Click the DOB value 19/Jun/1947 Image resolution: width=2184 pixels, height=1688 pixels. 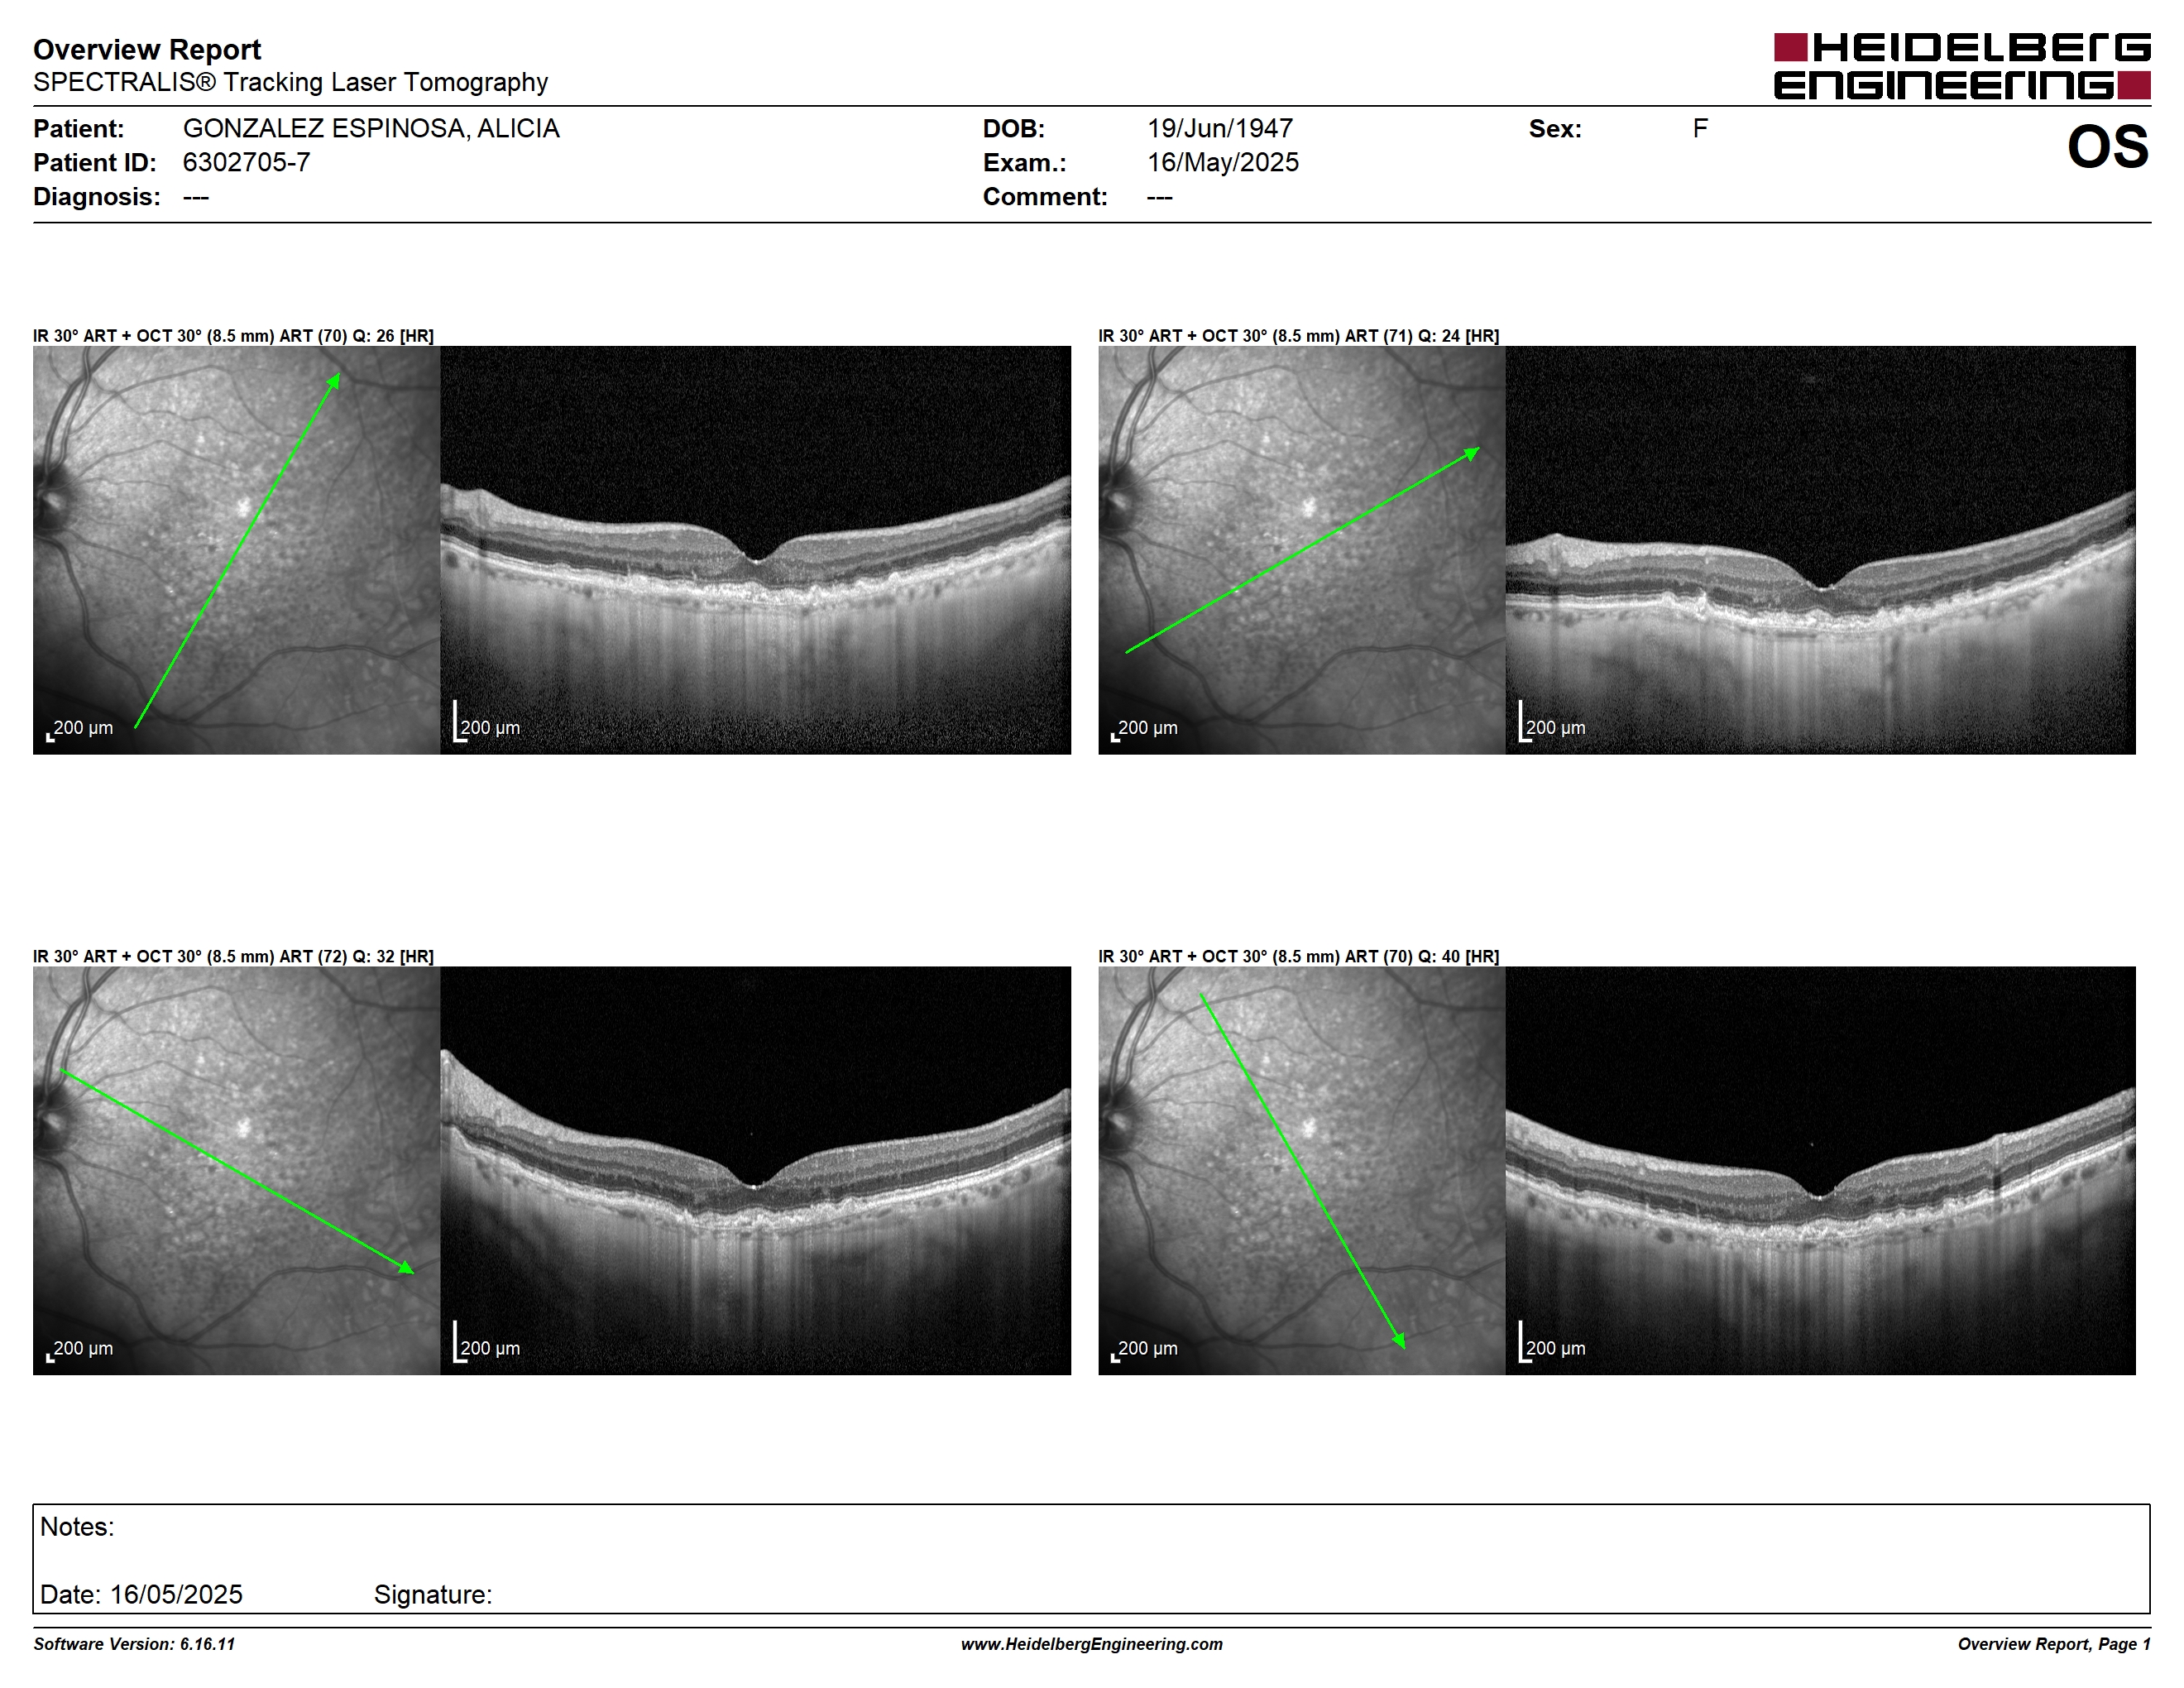tap(1220, 129)
